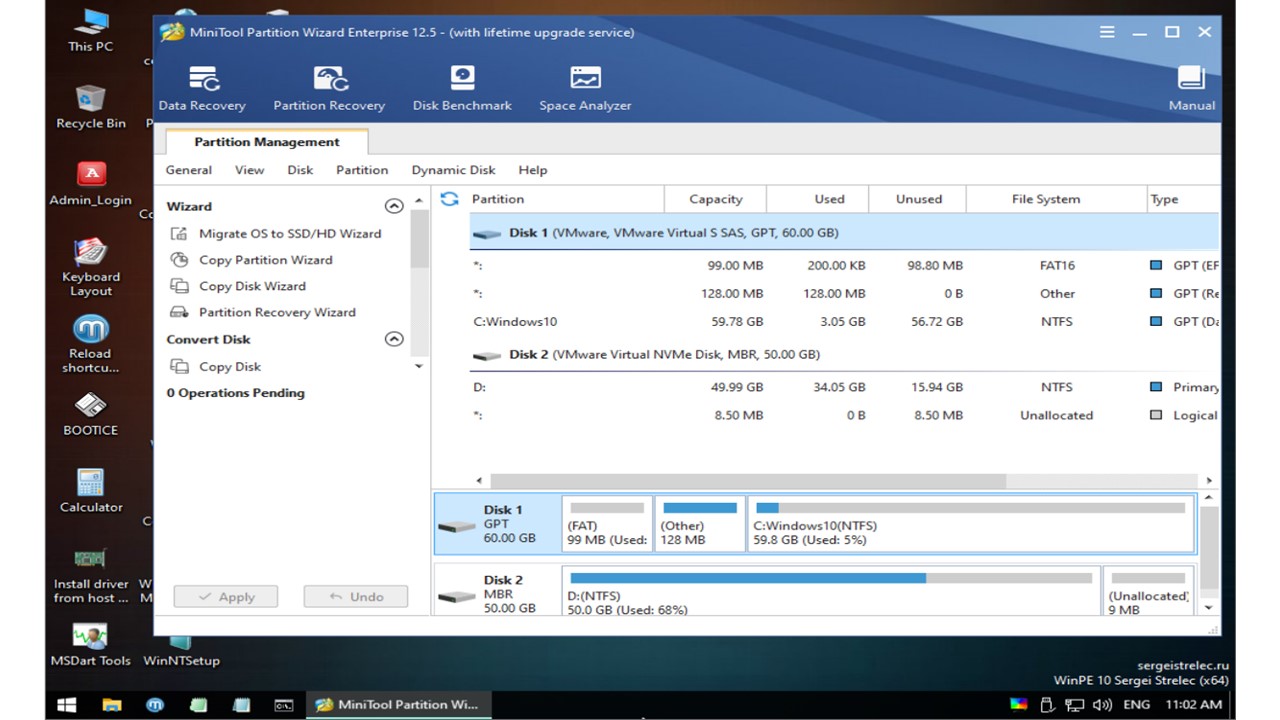Open Recycle Bin on desktop
The width and height of the screenshot is (1280, 720).
click(91, 106)
